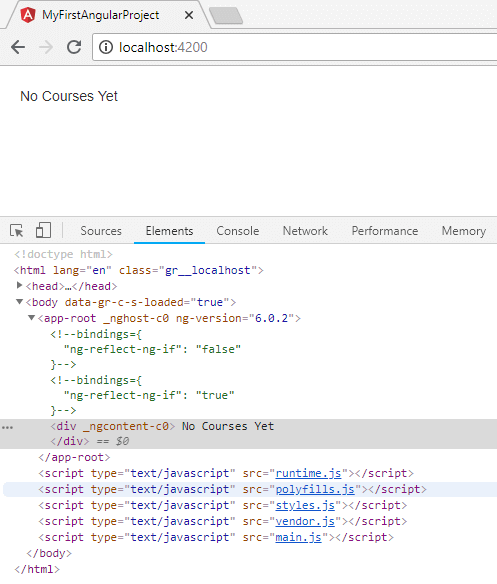The image size is (497, 584).
Task: Open a new browser tab
Action: click(226, 16)
